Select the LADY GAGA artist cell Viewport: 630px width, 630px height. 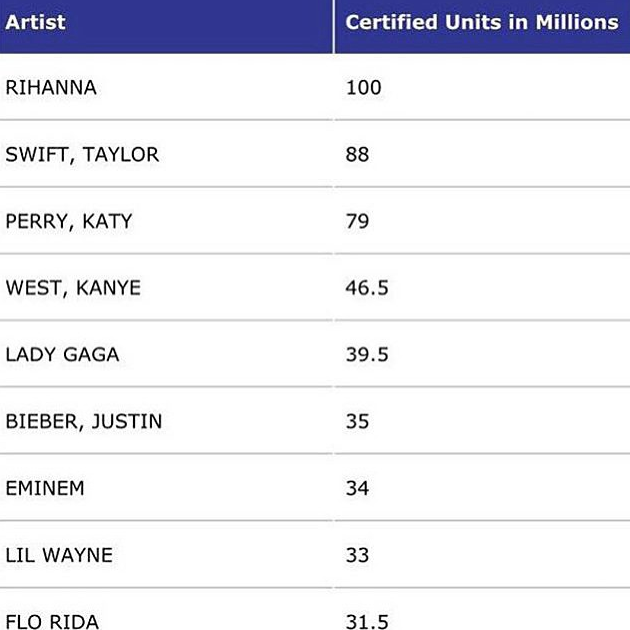62,355
